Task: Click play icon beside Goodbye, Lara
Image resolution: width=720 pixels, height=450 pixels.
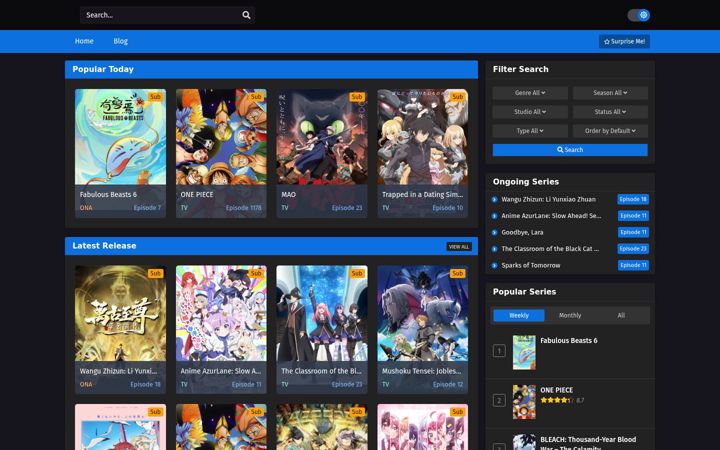Action: tap(495, 232)
